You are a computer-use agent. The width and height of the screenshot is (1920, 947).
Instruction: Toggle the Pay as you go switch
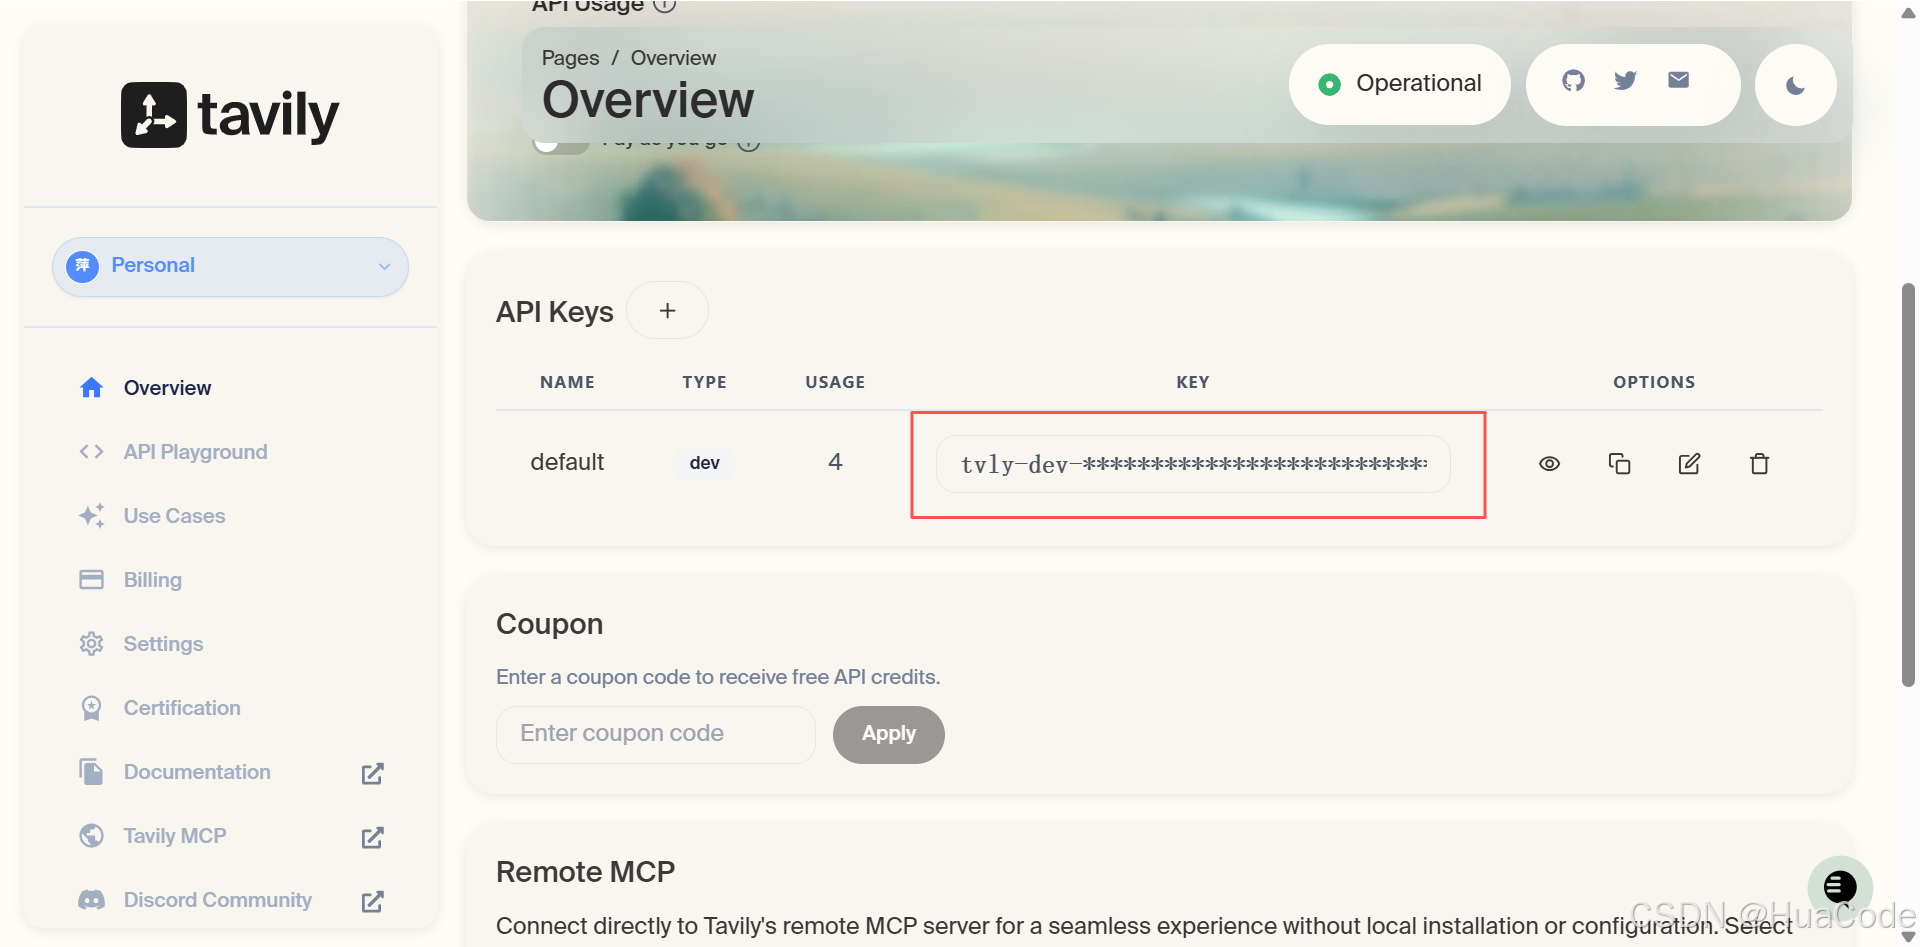coord(560,145)
